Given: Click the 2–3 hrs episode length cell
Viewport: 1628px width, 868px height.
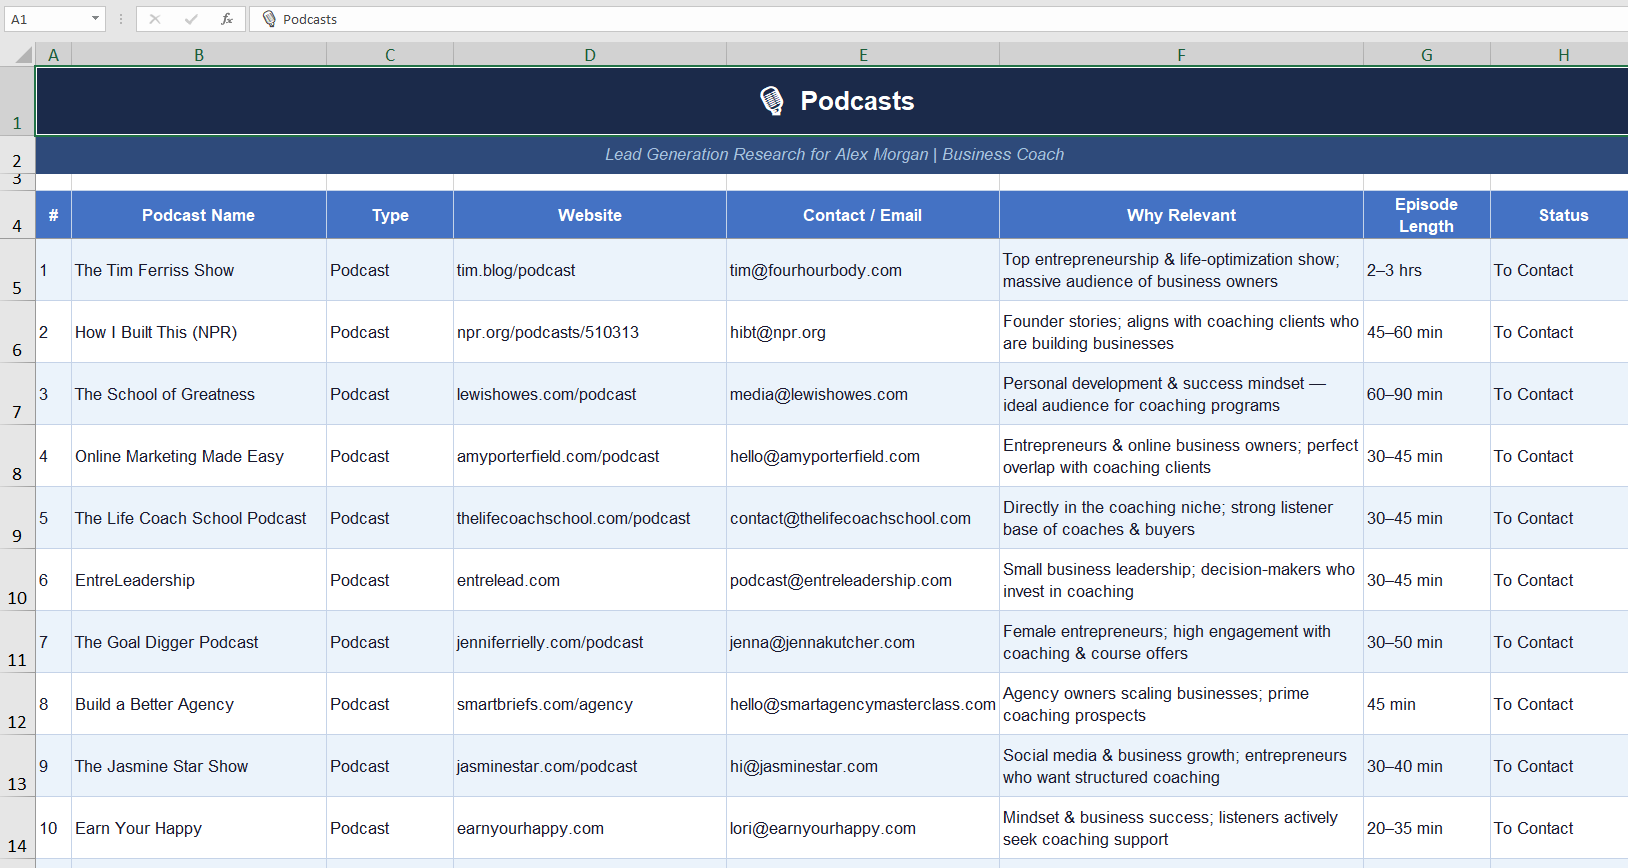Looking at the screenshot, I should point(1427,270).
